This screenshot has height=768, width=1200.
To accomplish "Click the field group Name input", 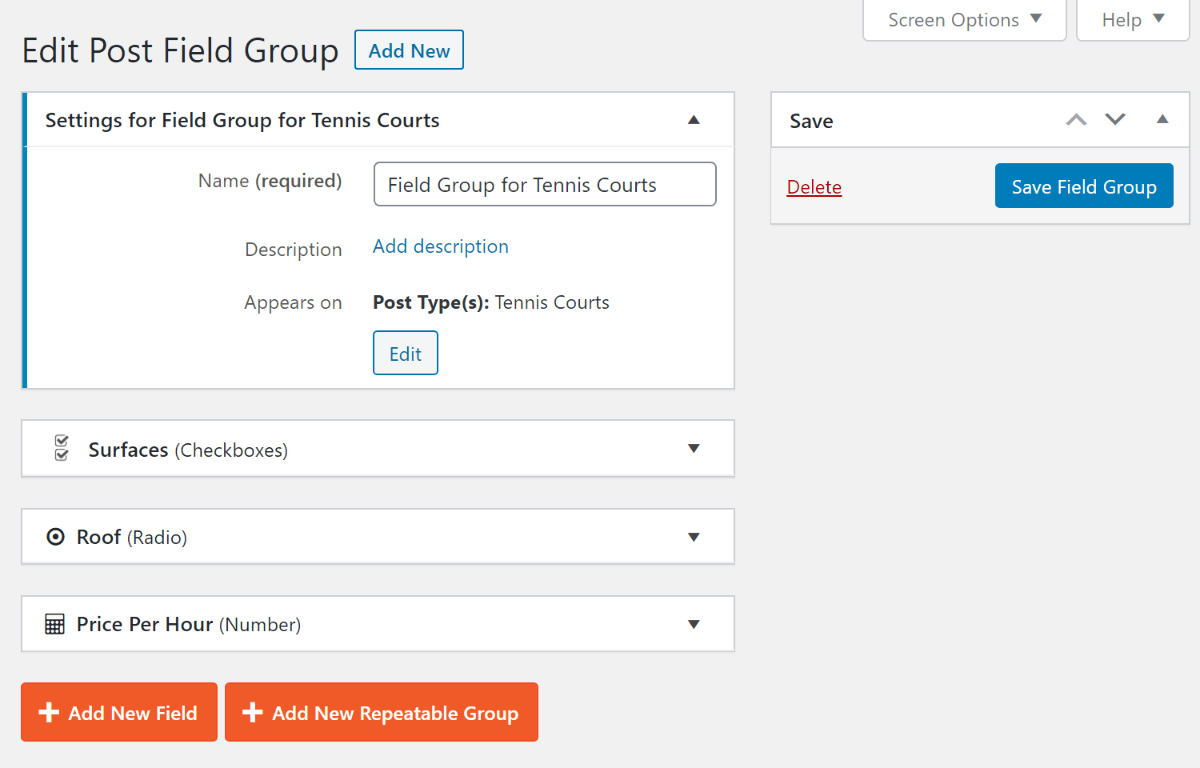I will click(544, 185).
